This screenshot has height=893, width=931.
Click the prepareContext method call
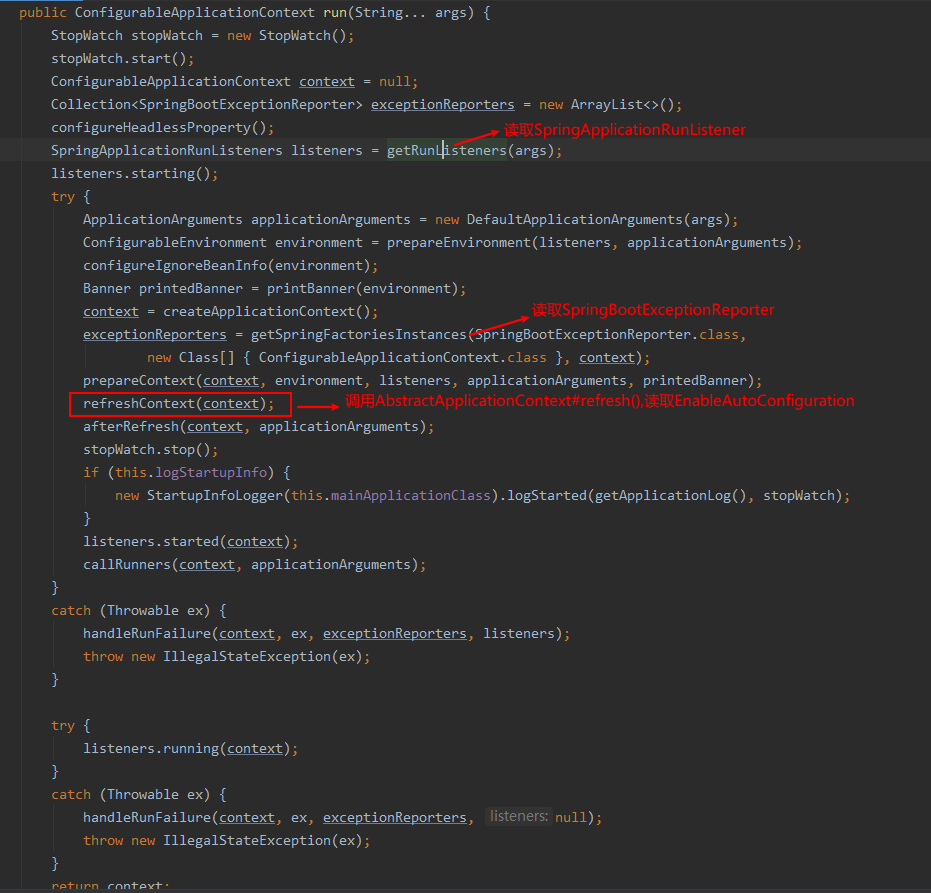[x=139, y=381]
